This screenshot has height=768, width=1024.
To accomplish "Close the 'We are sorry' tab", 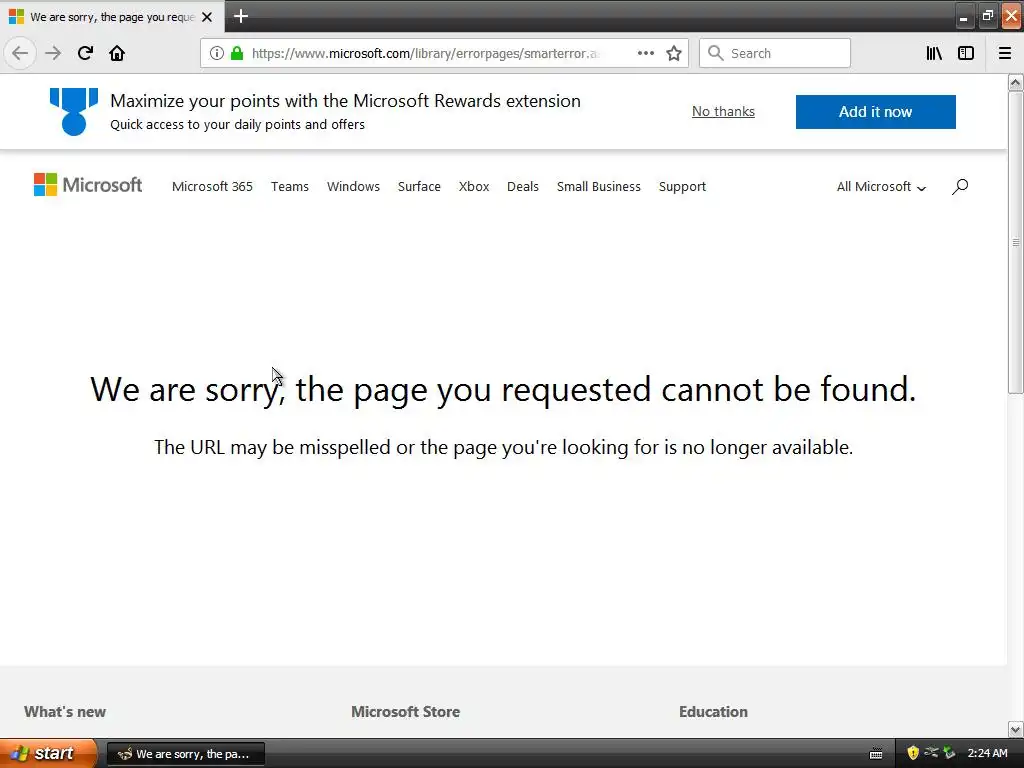I will [x=207, y=17].
